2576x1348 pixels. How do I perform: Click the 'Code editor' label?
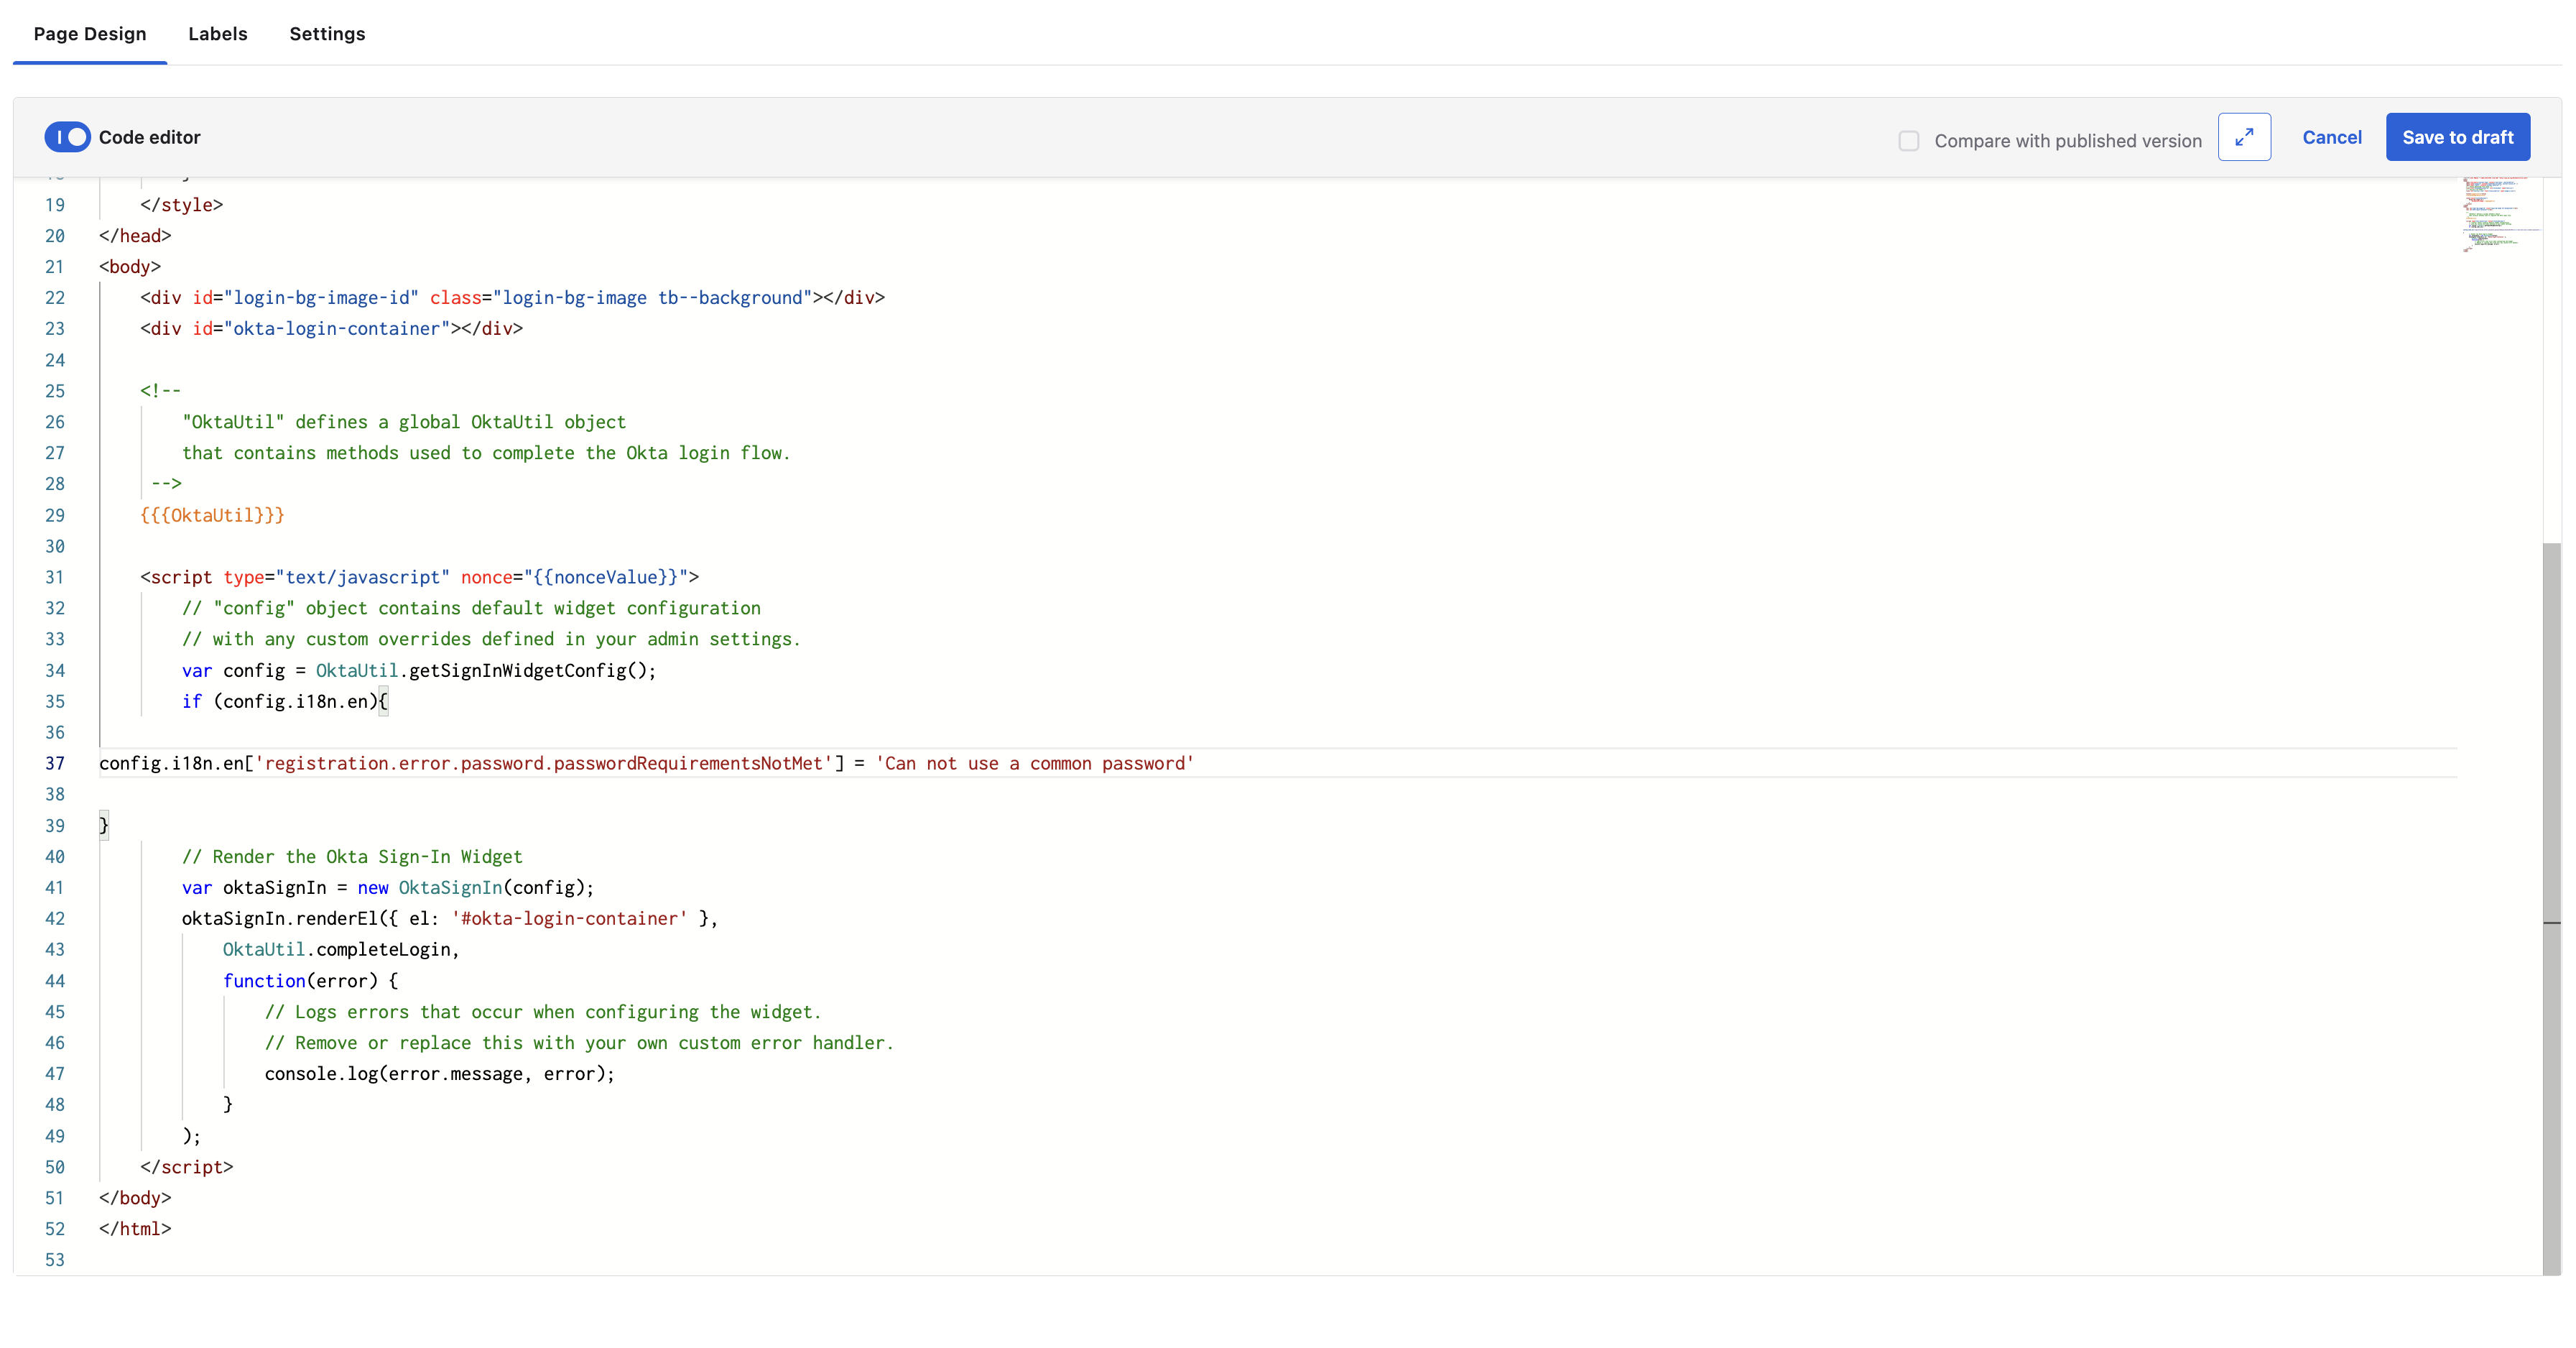(x=150, y=138)
